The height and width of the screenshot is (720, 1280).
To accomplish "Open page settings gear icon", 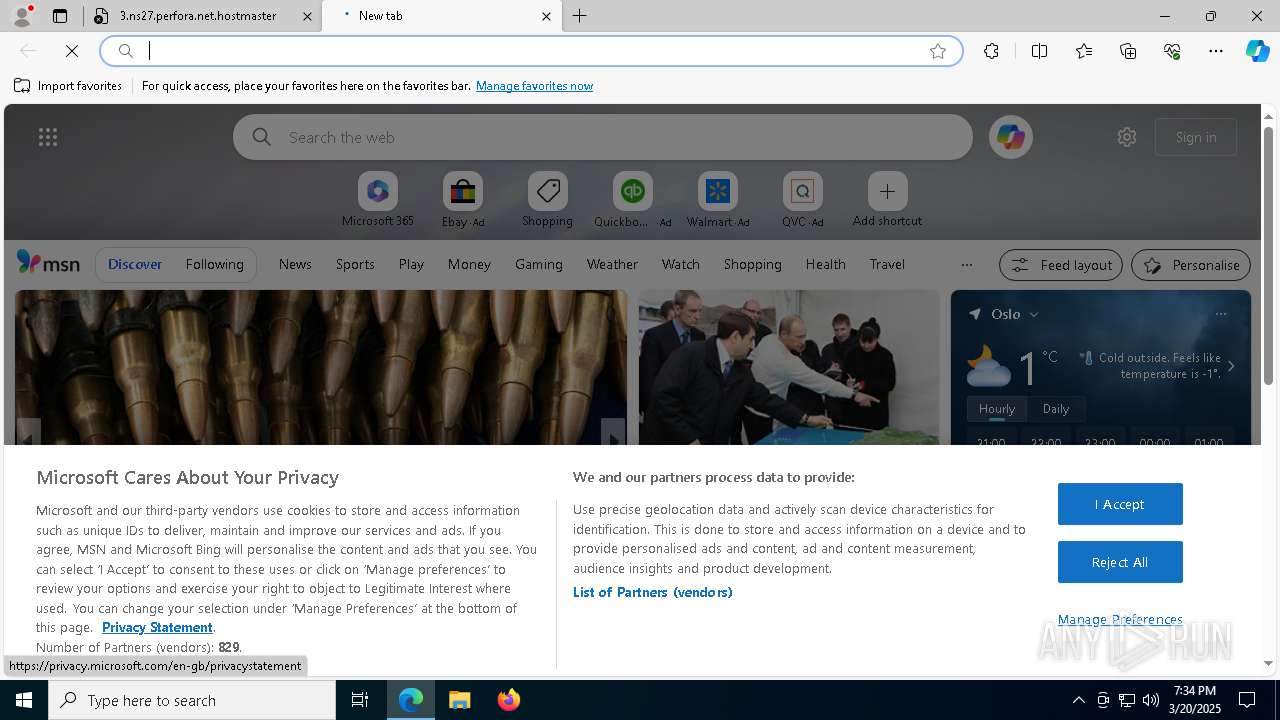I will pos(1127,137).
